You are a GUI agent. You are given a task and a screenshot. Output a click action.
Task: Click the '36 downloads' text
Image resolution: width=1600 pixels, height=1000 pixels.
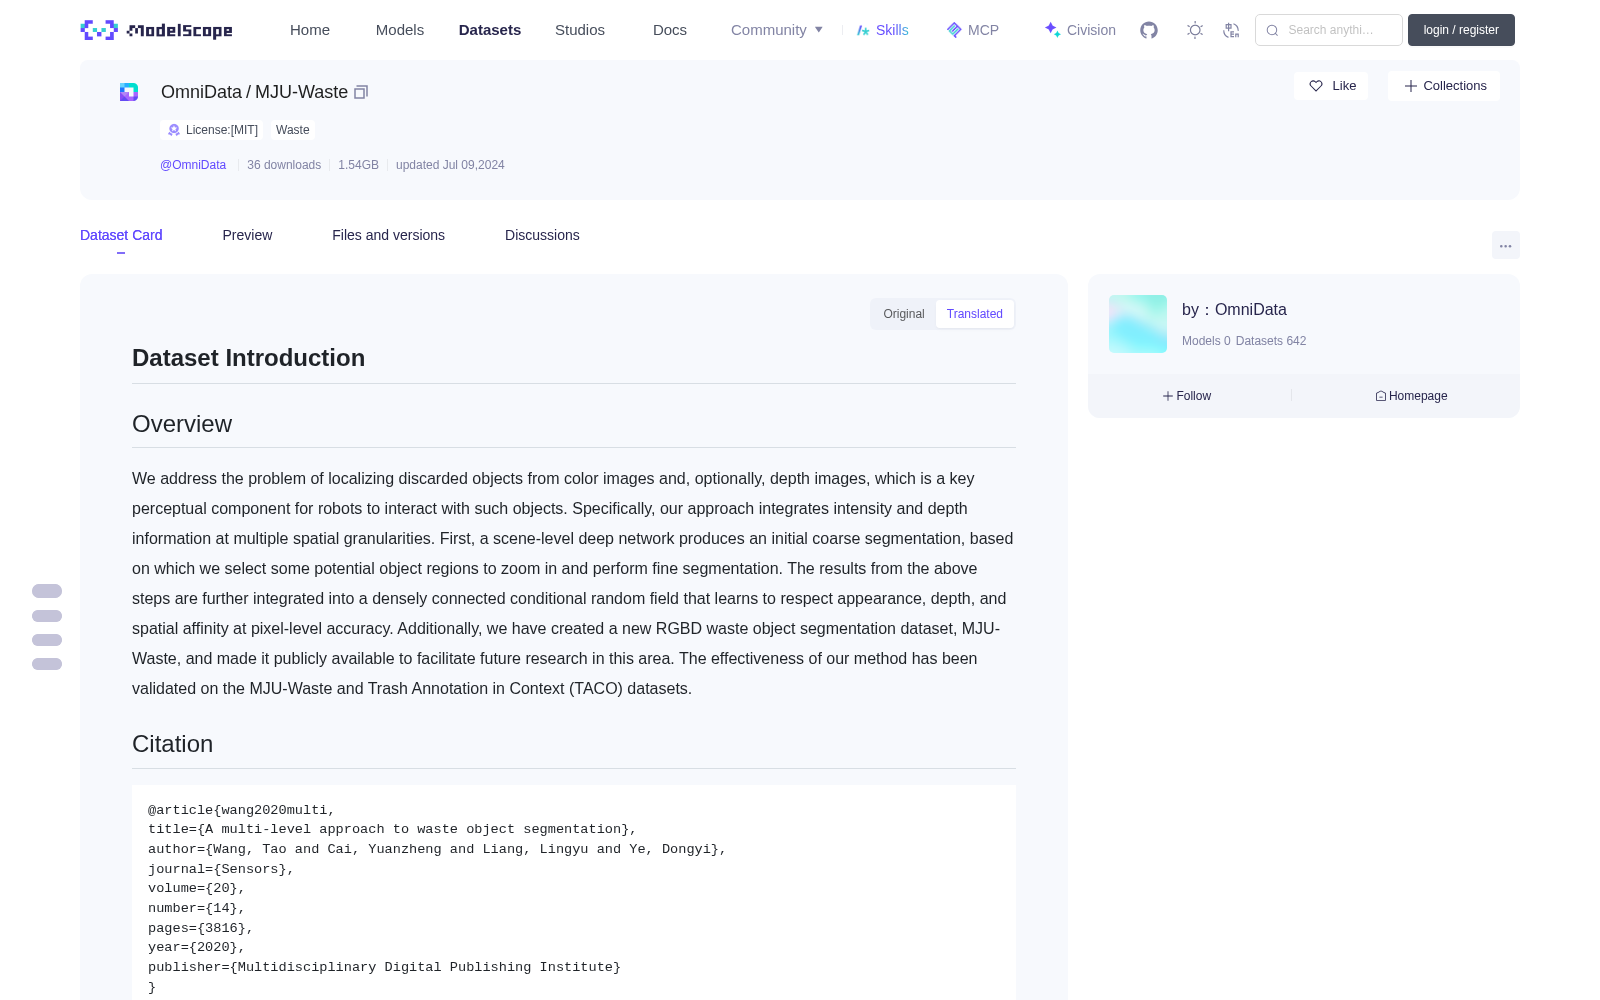click(284, 165)
